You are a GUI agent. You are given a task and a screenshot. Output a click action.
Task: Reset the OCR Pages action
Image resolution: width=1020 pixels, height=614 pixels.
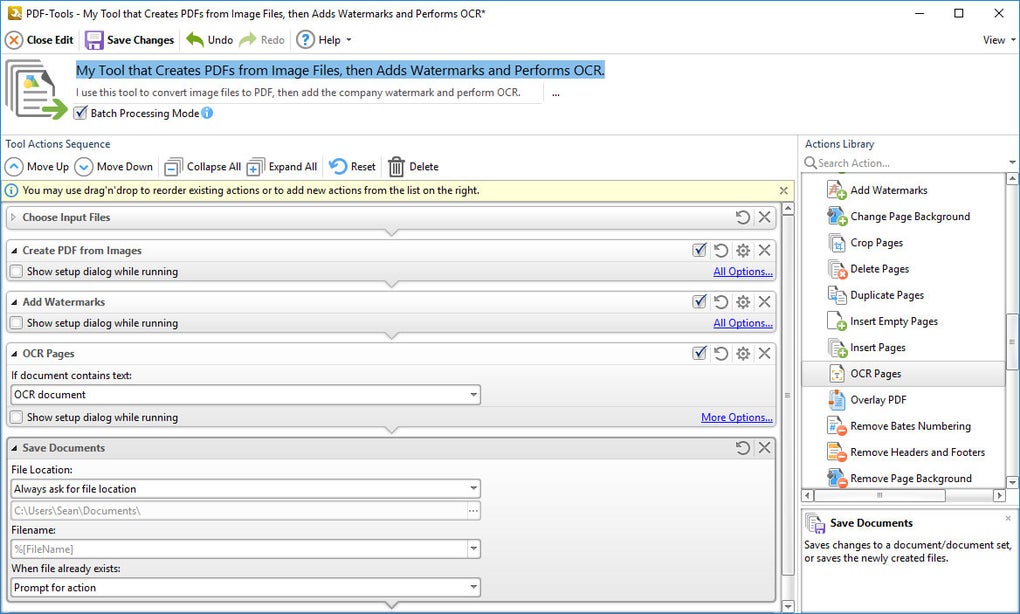721,353
